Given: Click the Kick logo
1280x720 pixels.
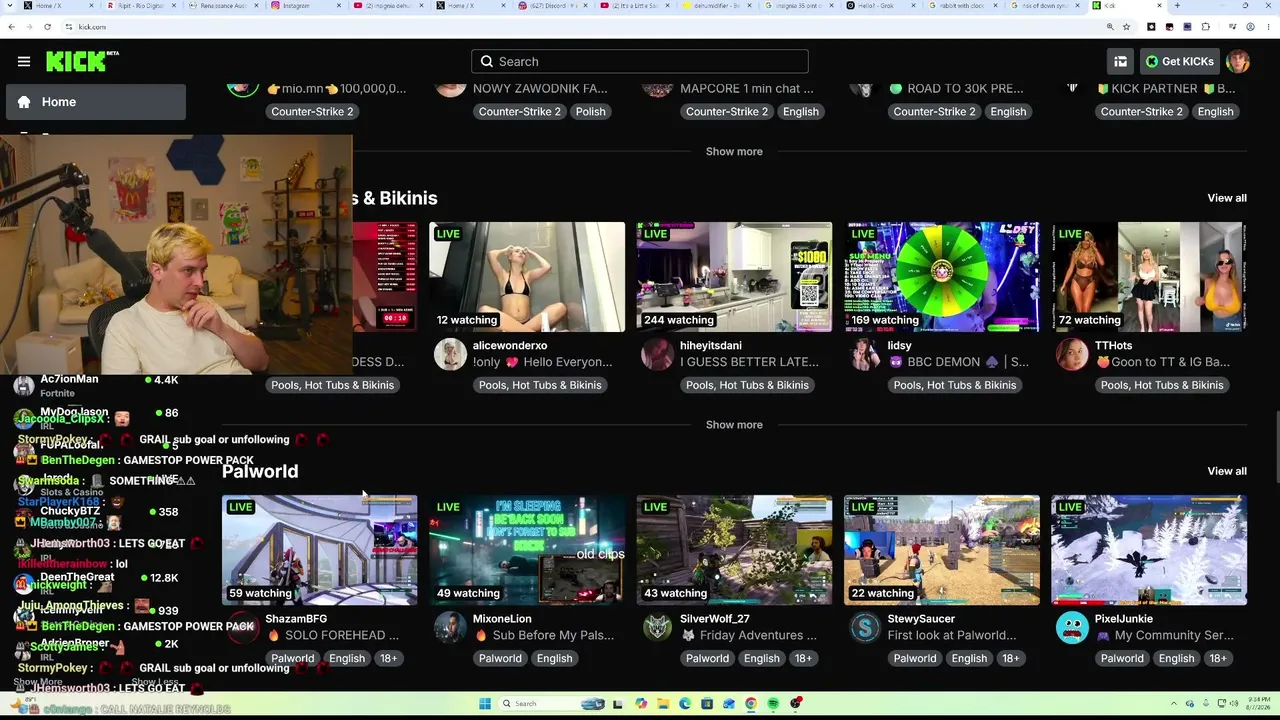Looking at the screenshot, I should point(82,61).
